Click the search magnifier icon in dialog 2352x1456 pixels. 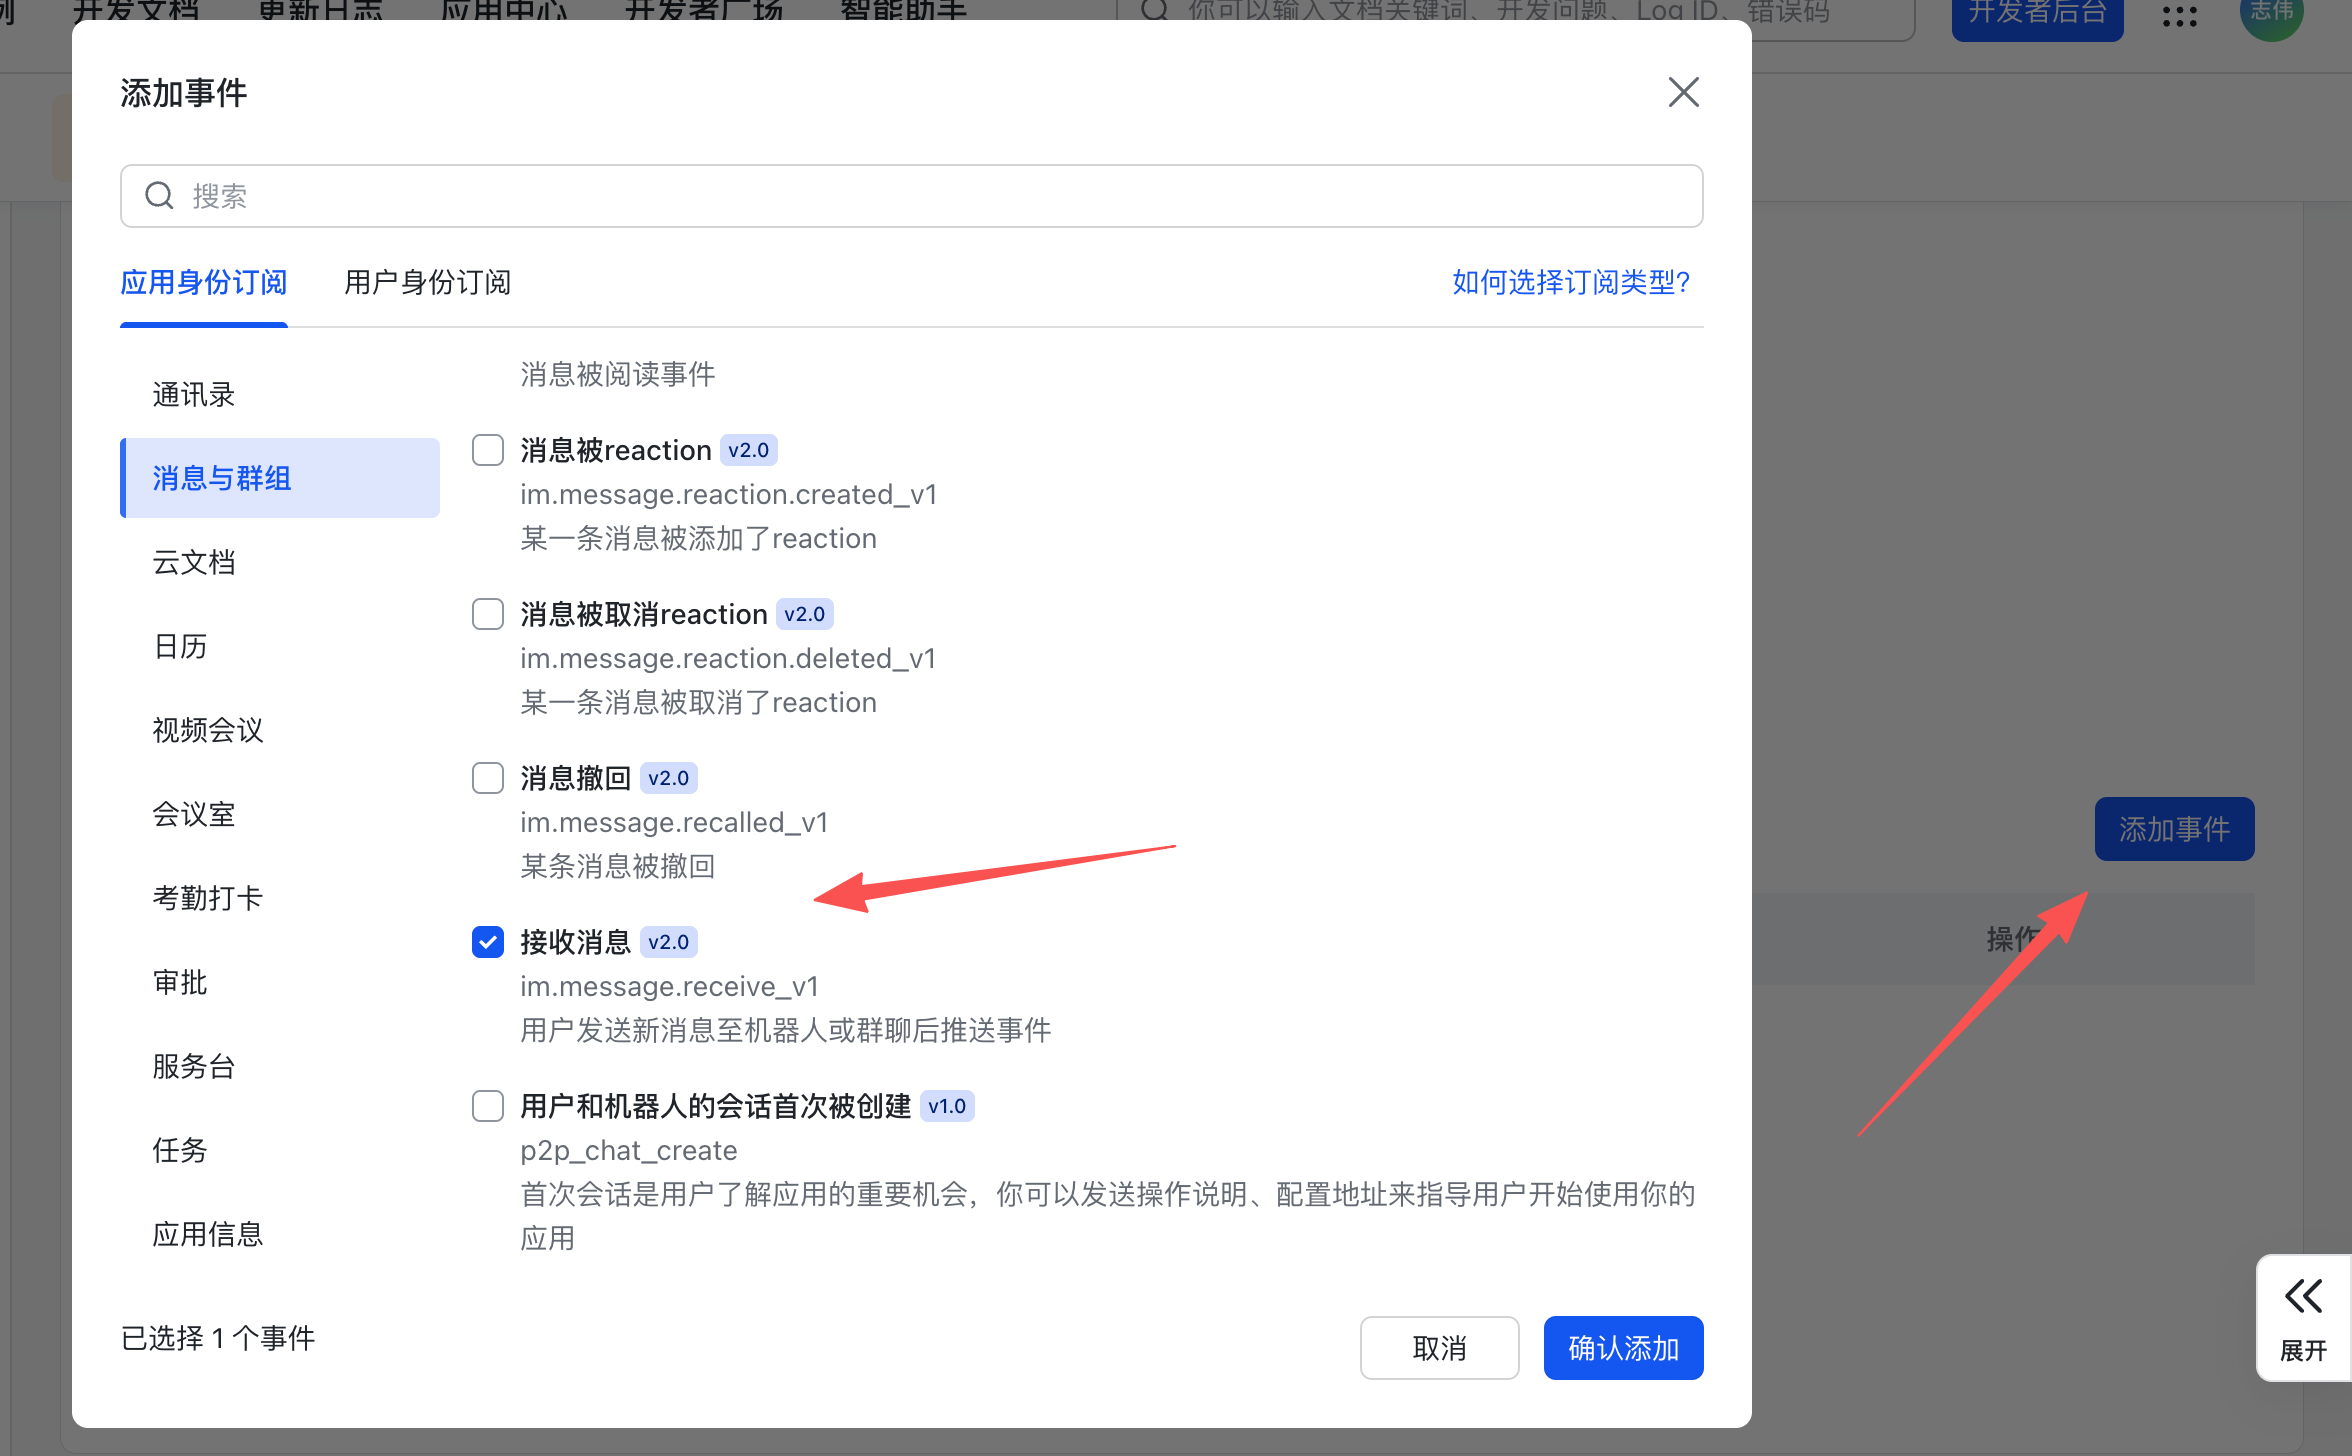tap(160, 196)
